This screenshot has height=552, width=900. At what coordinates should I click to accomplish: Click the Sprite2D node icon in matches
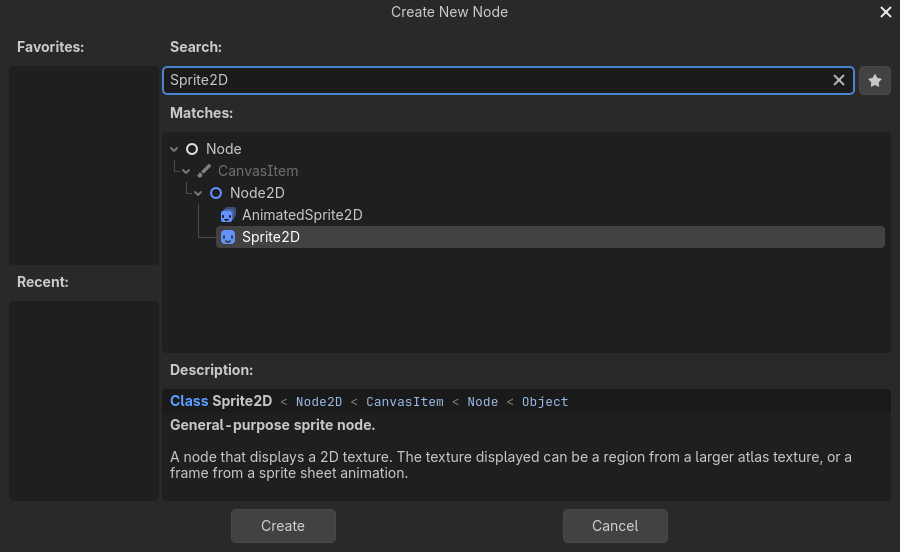click(228, 237)
